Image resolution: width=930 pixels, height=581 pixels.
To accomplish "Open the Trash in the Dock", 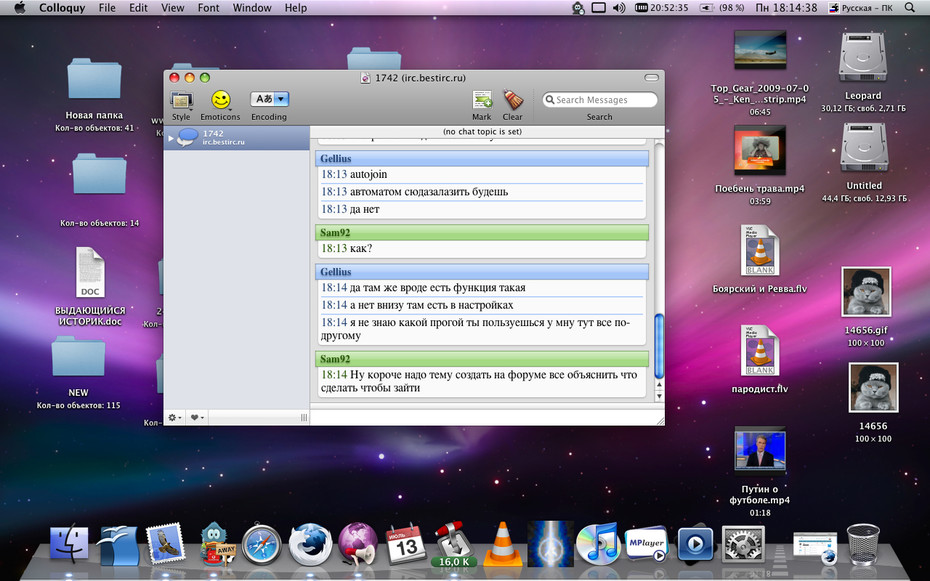I will point(863,544).
